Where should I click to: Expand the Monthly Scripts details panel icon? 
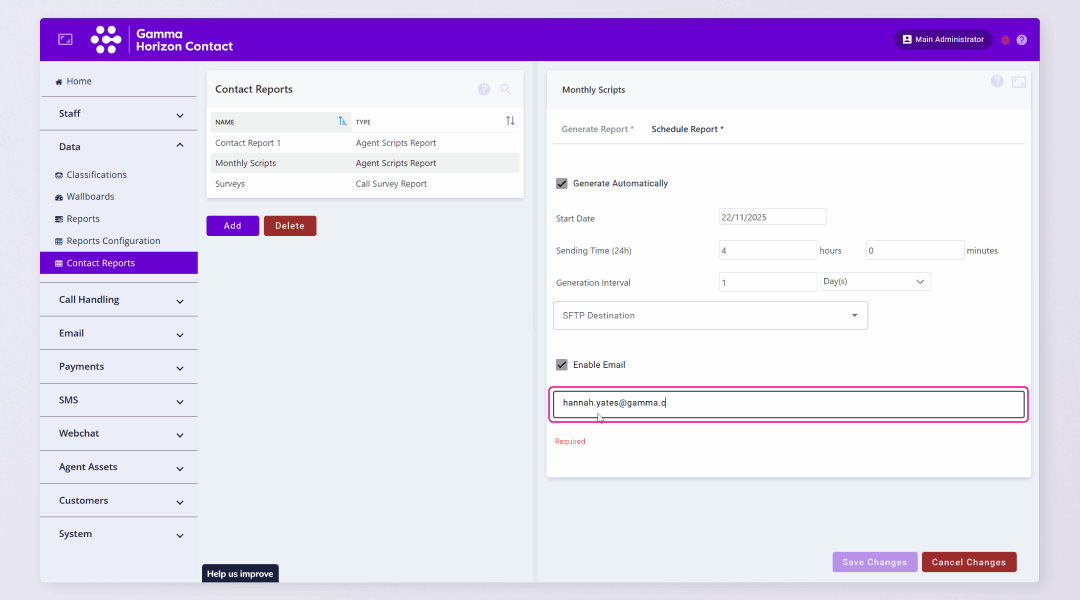[x=1019, y=82]
